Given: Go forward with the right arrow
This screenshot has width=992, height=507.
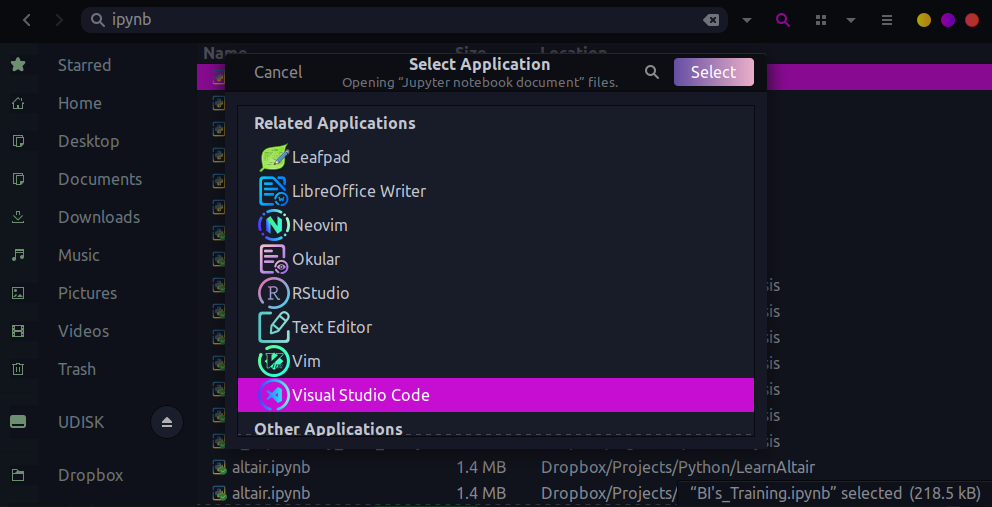Looking at the screenshot, I should [59, 20].
